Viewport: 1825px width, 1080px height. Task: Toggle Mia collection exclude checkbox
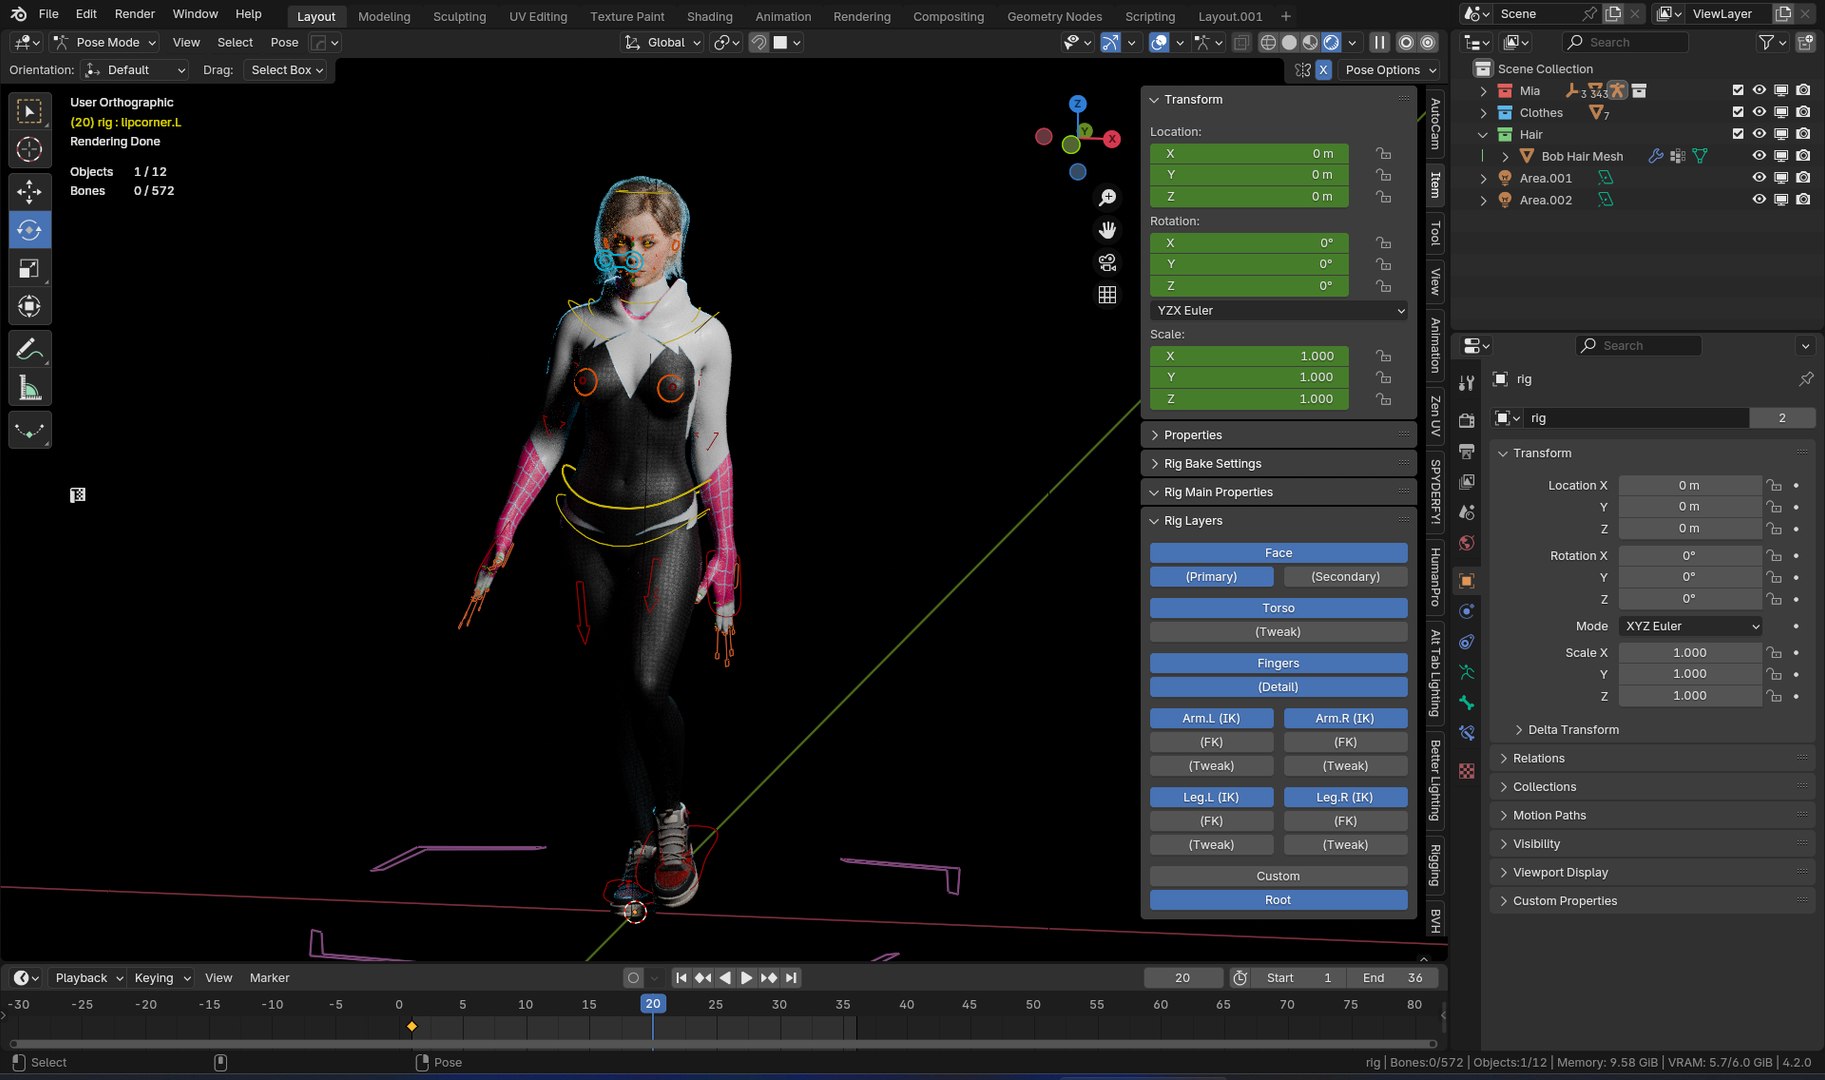[1738, 90]
